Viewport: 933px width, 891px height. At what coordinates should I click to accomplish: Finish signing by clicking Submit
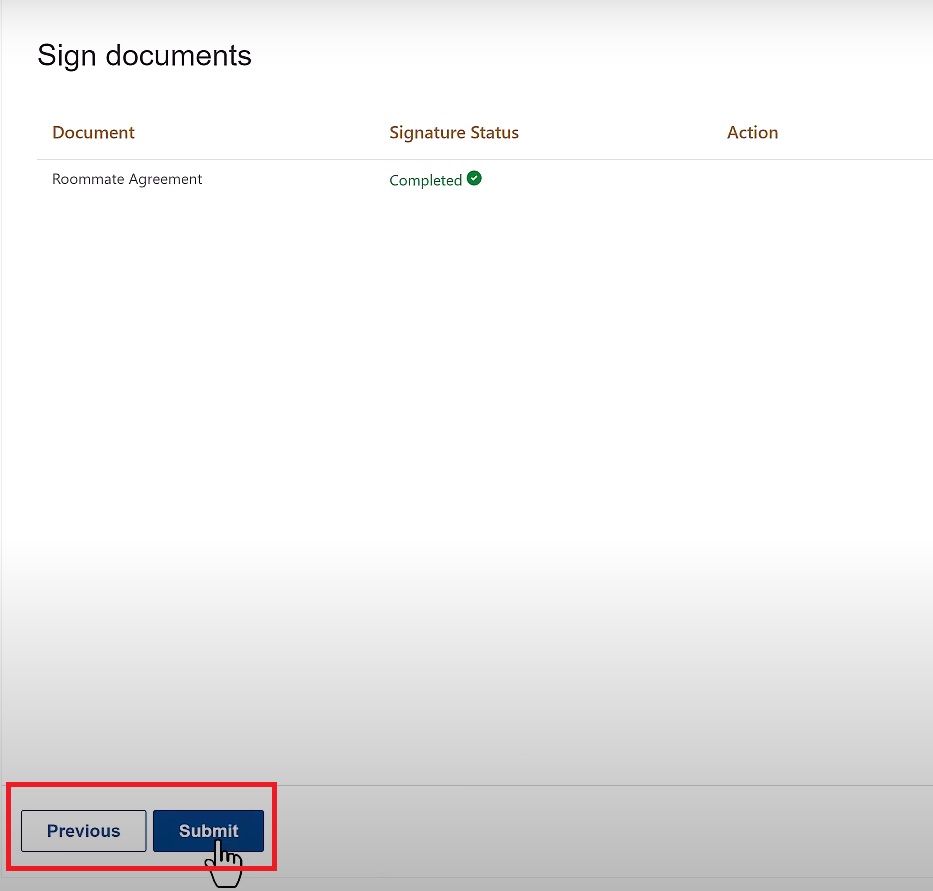point(208,831)
